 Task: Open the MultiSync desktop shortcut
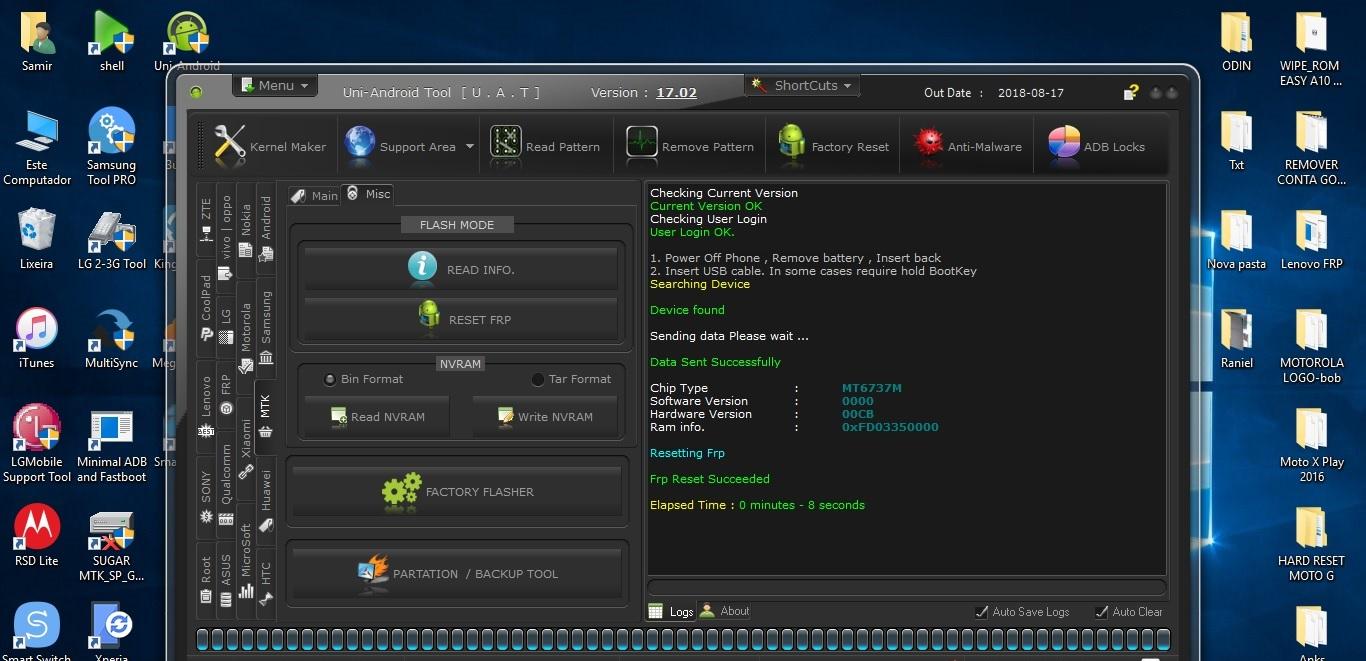click(x=111, y=338)
